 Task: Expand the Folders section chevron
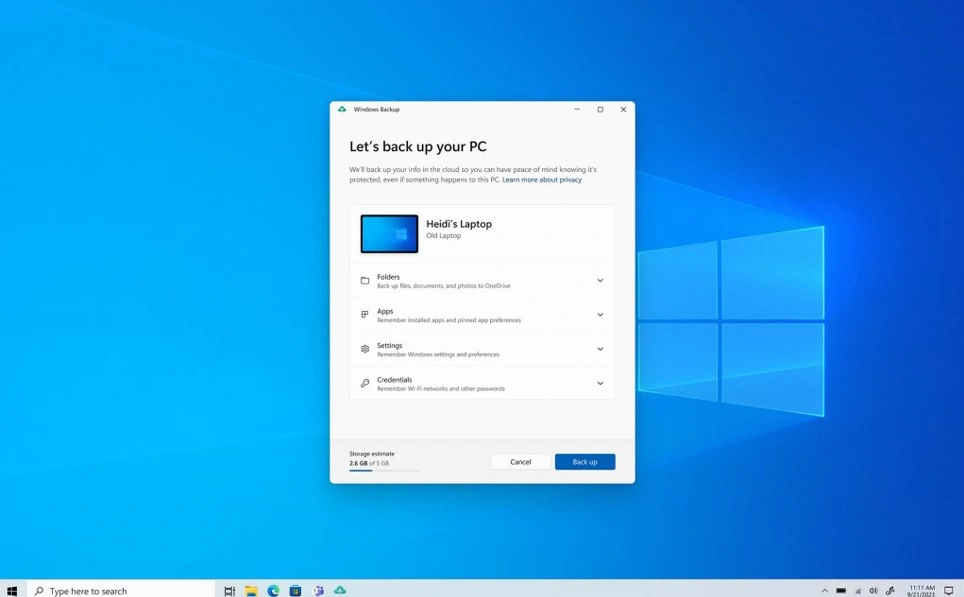[x=600, y=280]
